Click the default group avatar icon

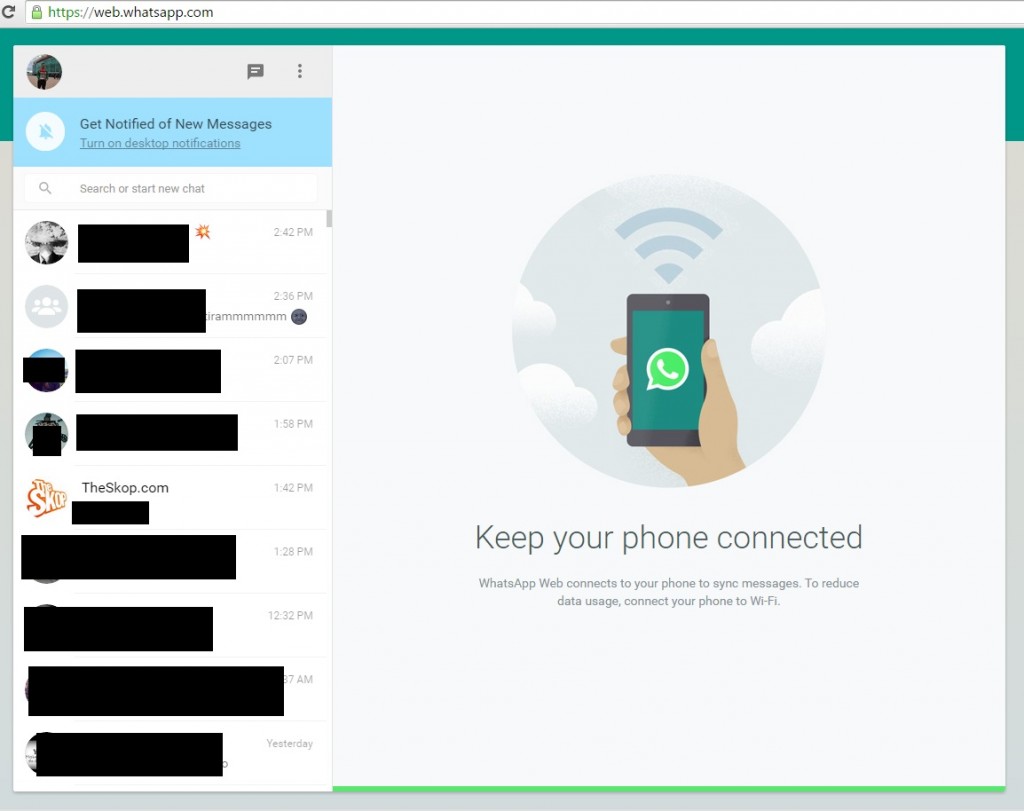(46, 306)
